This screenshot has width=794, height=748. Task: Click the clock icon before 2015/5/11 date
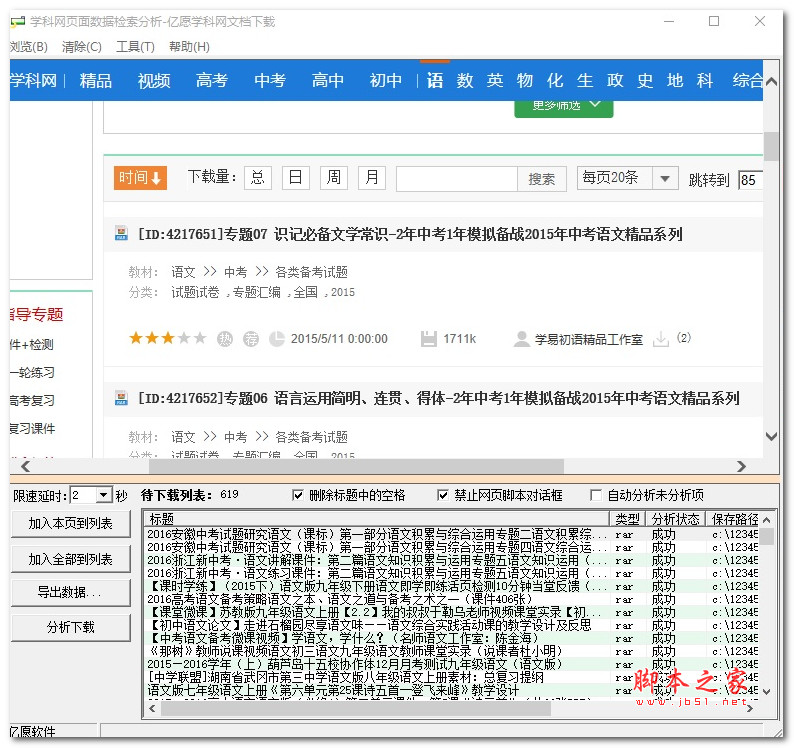[276, 339]
